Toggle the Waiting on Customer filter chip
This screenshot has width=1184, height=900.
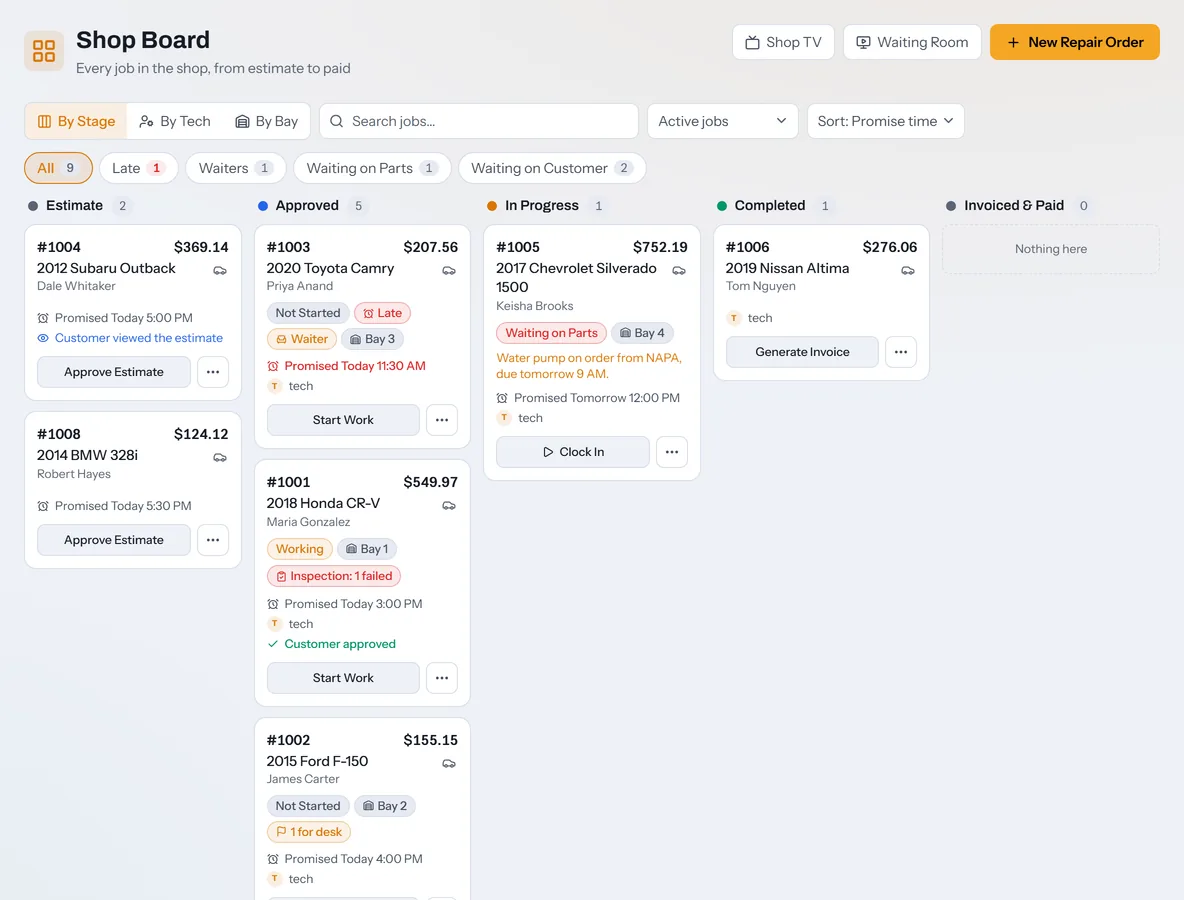pos(552,168)
